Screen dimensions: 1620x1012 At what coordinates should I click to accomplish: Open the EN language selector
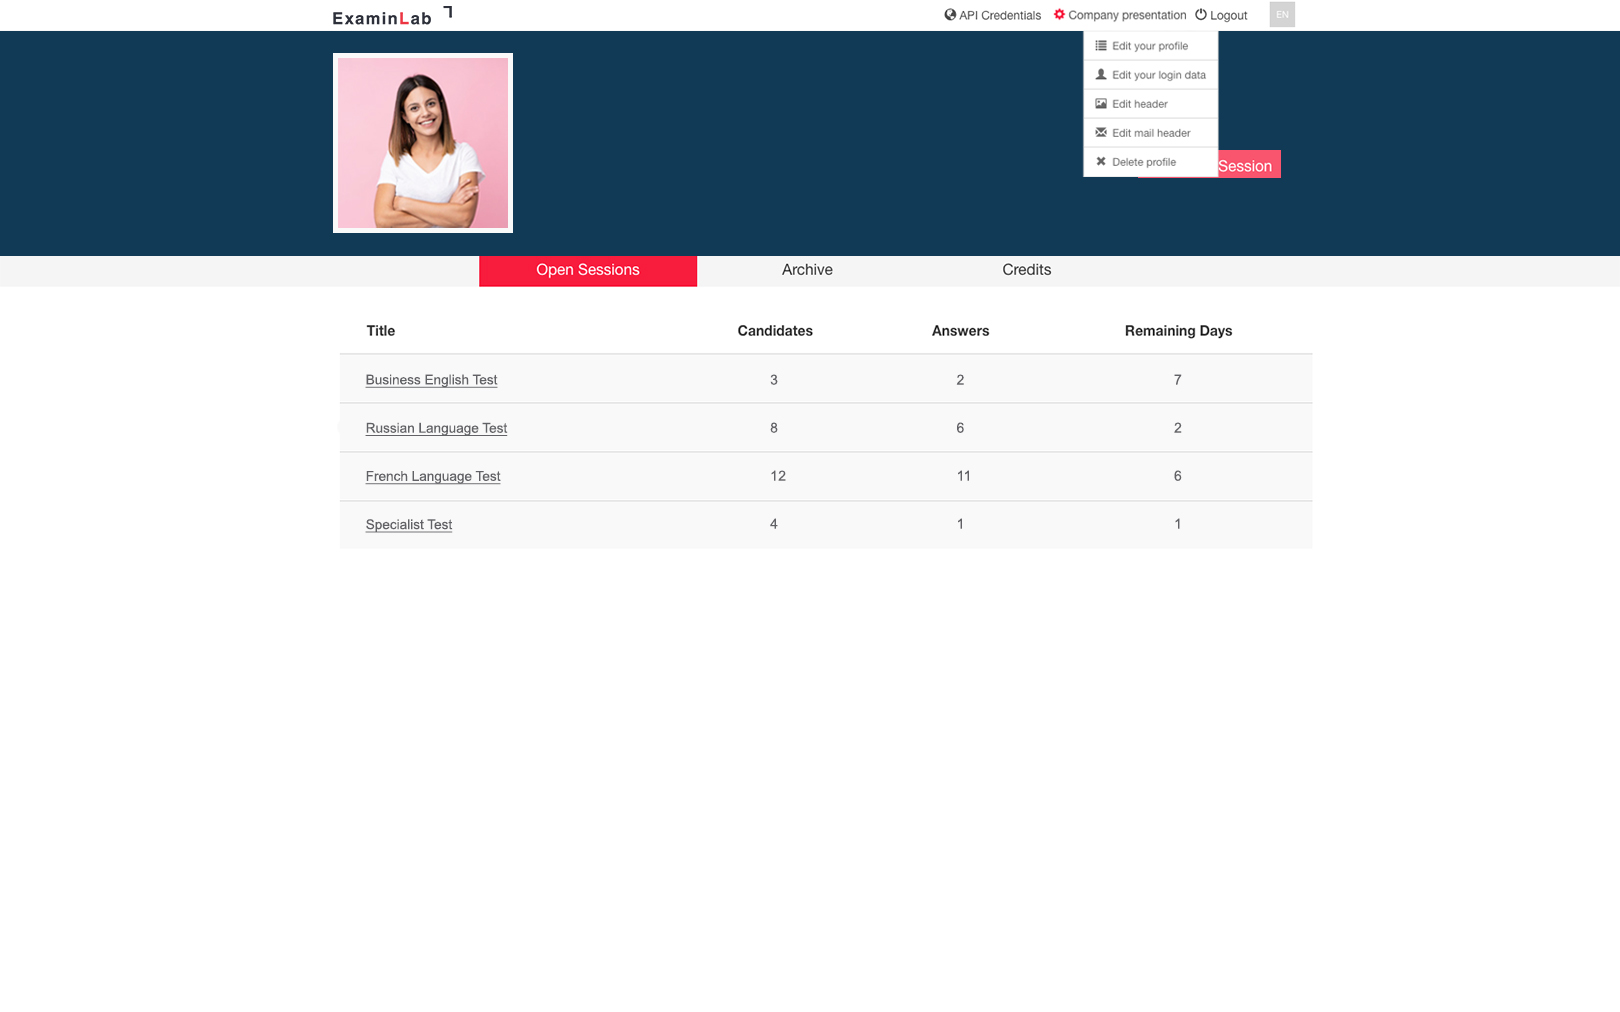(1282, 14)
